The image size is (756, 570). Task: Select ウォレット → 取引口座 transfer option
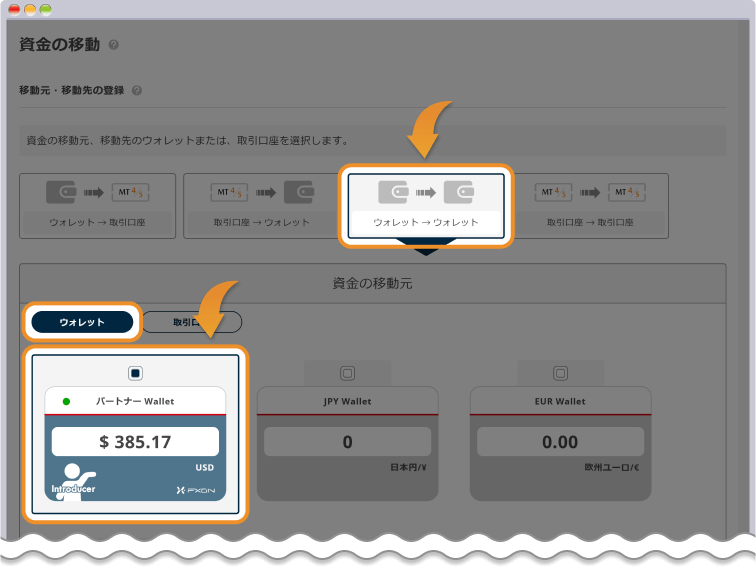[x=97, y=206]
